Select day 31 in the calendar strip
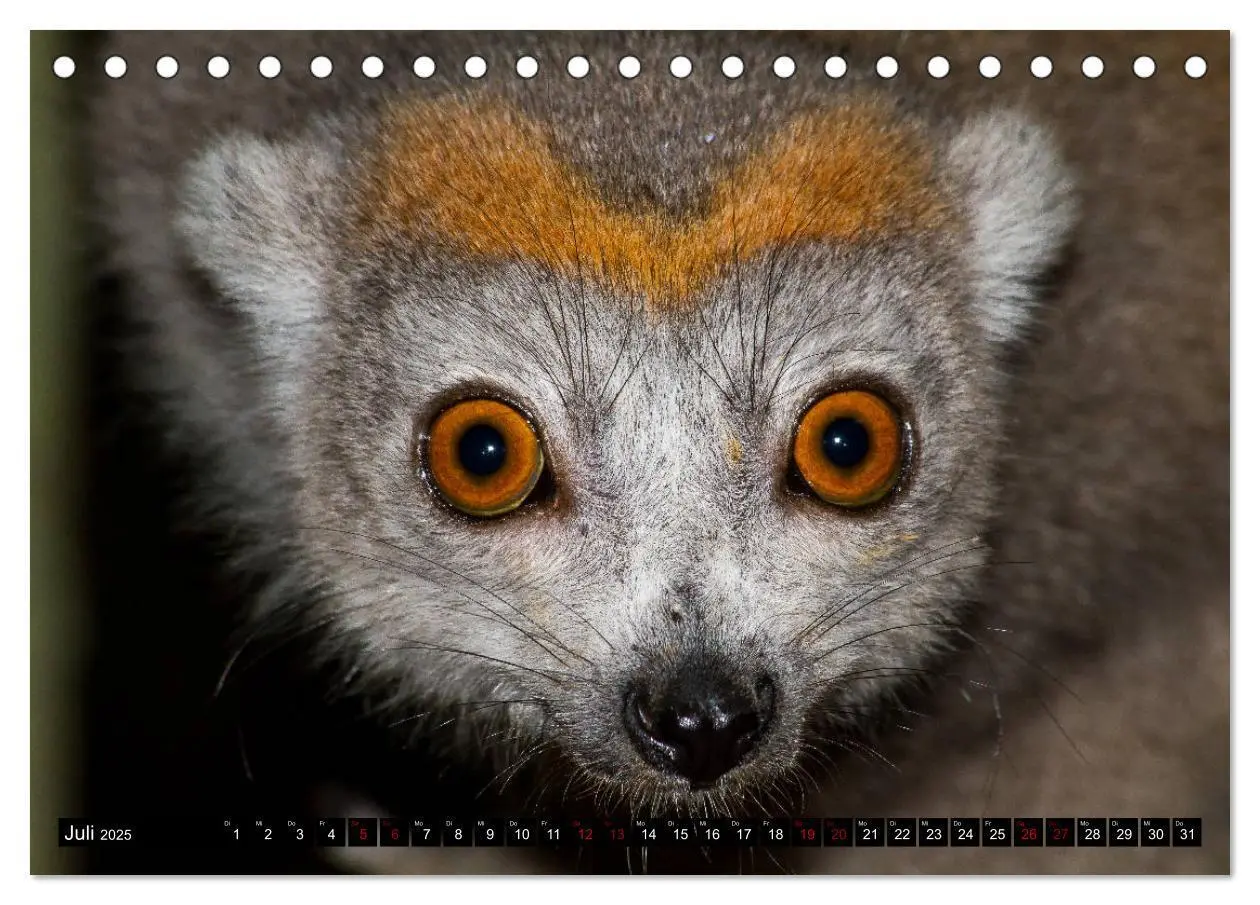This screenshot has height=905, width=1260. click(x=1188, y=833)
